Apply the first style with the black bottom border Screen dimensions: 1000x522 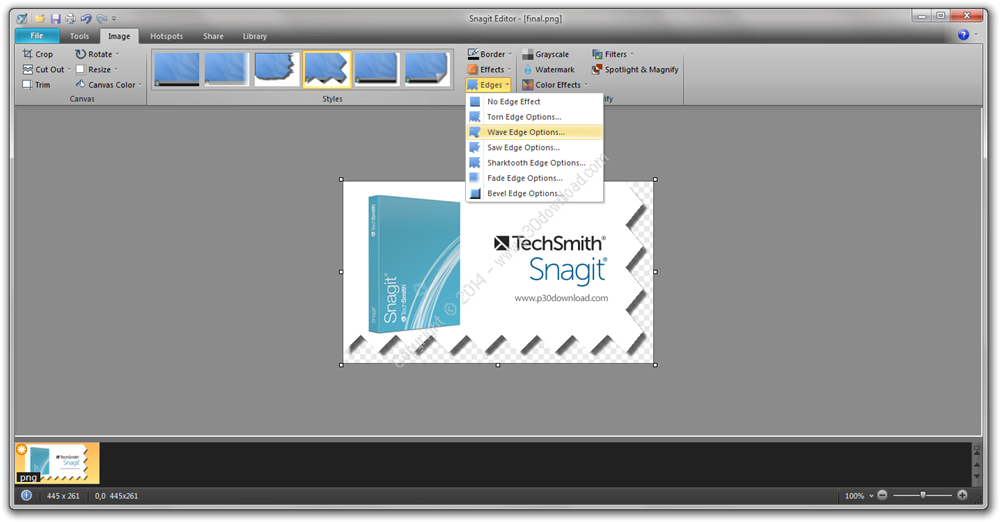coord(177,69)
